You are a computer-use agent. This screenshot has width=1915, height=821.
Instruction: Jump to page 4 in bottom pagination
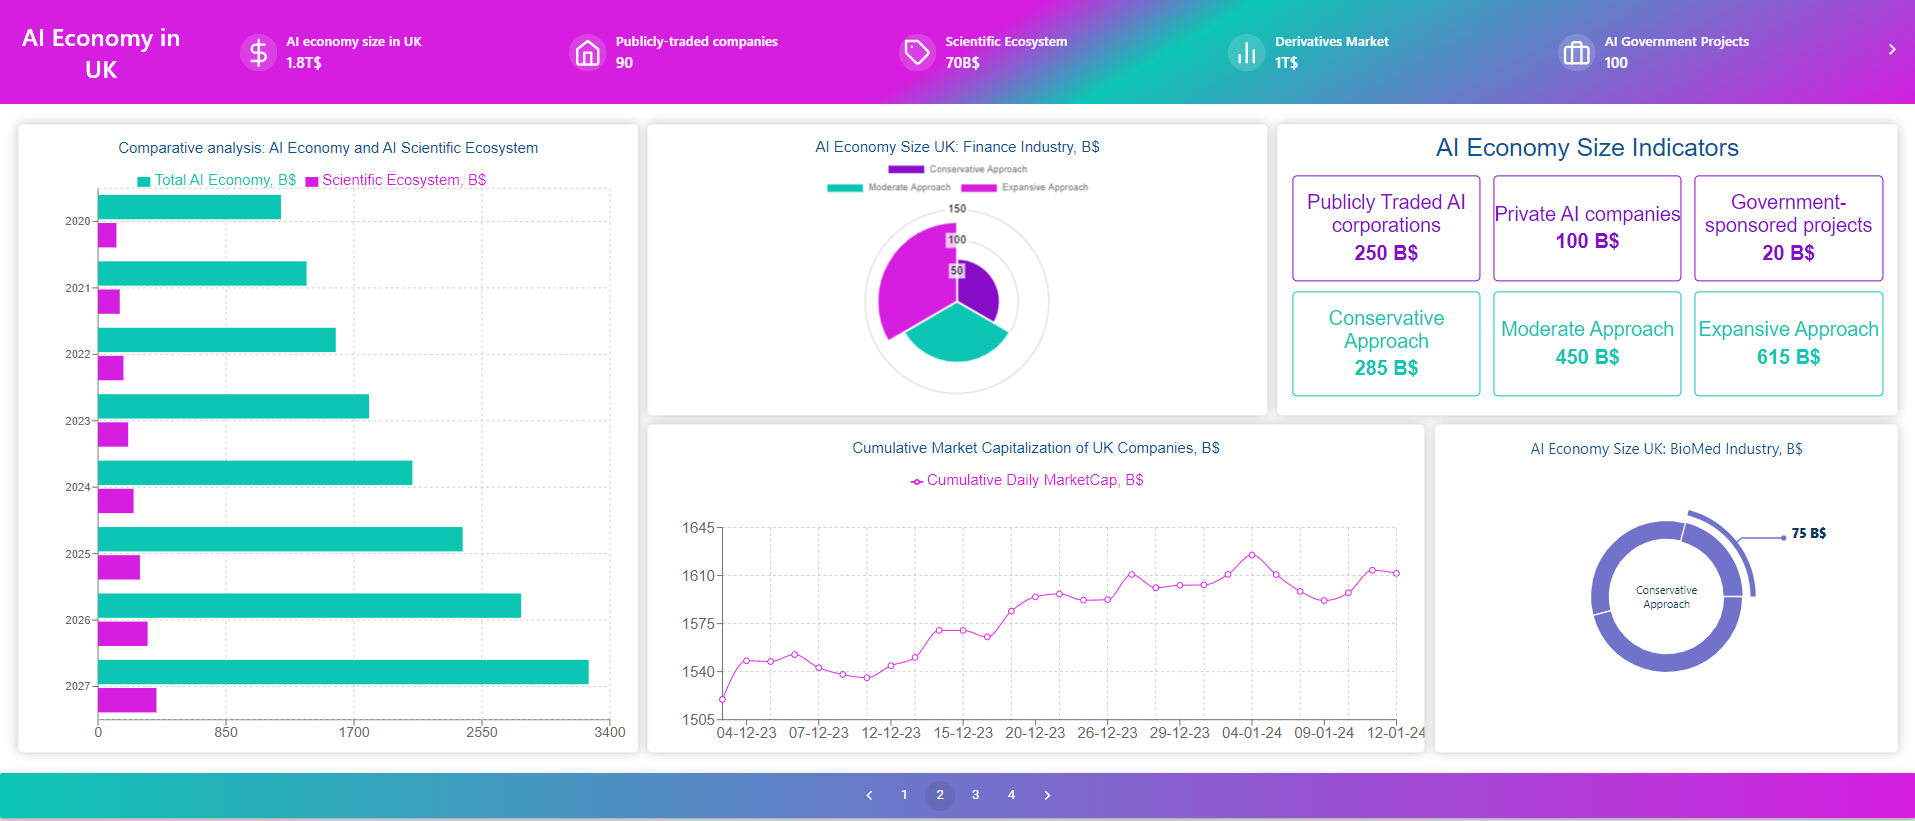(1011, 795)
